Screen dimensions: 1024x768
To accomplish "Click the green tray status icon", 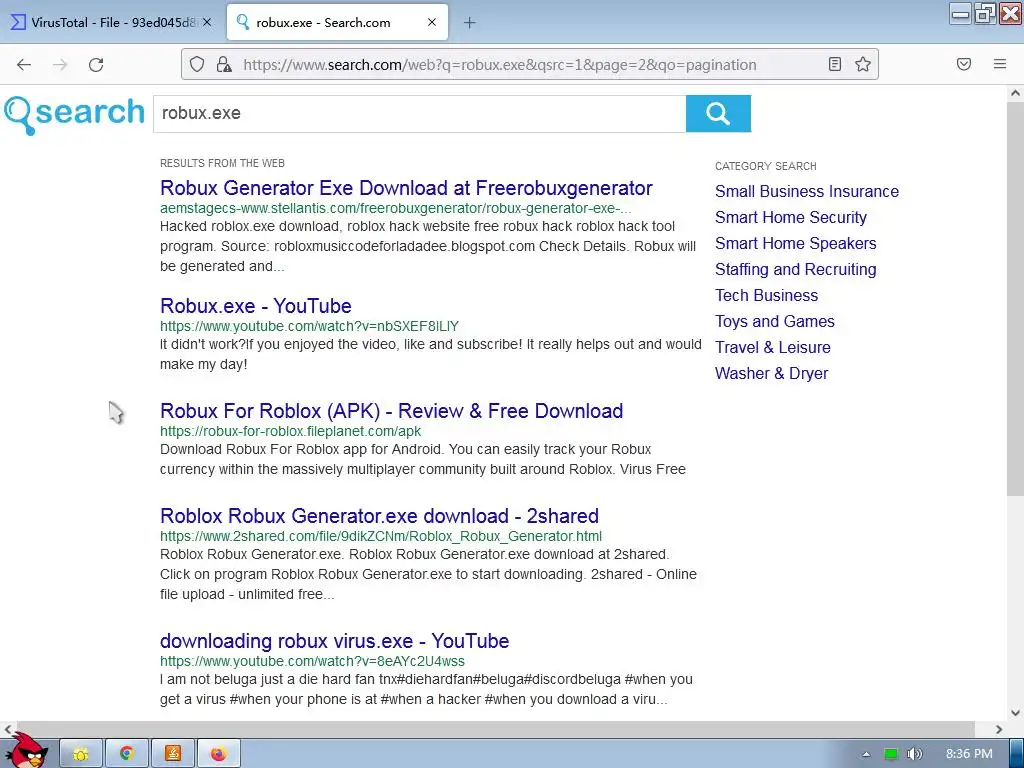I will coord(890,754).
